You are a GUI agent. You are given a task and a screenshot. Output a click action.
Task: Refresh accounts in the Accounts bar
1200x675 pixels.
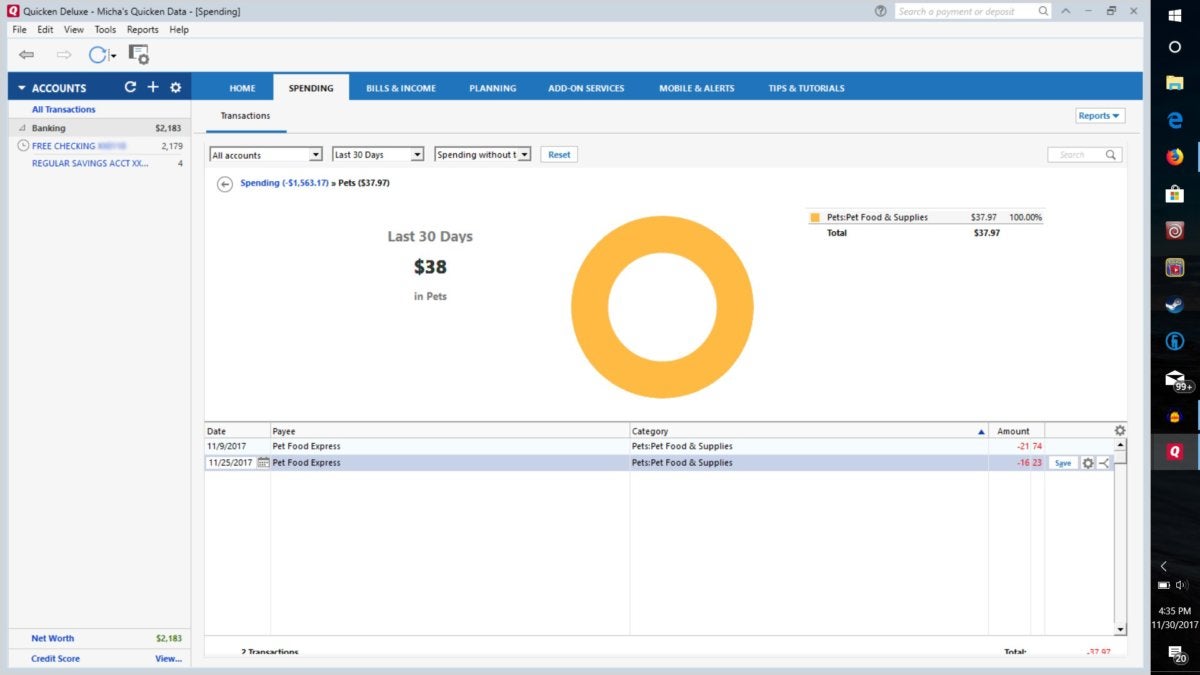130,87
